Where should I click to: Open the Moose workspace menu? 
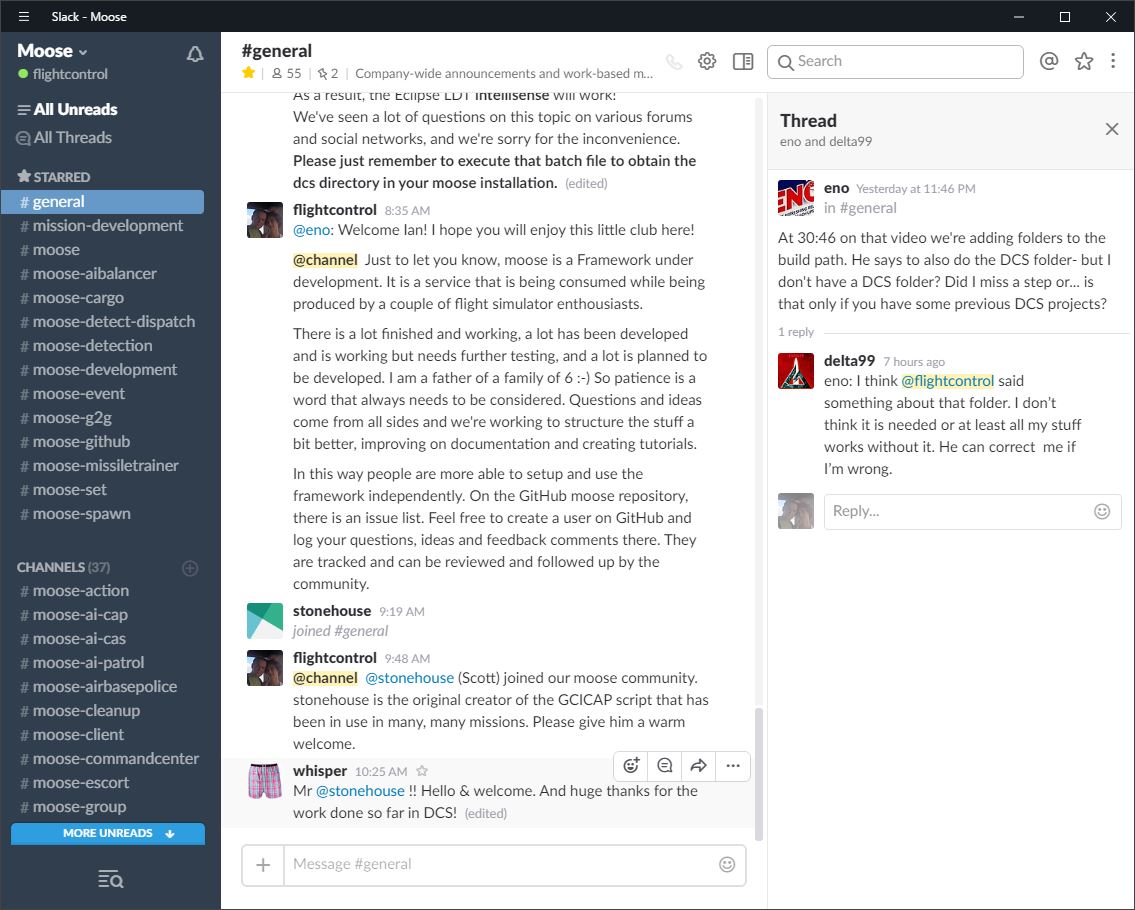(x=50, y=50)
